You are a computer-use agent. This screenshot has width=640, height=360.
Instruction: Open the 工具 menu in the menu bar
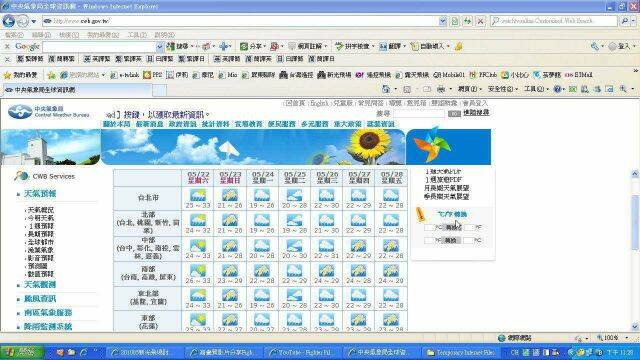pos(137,35)
